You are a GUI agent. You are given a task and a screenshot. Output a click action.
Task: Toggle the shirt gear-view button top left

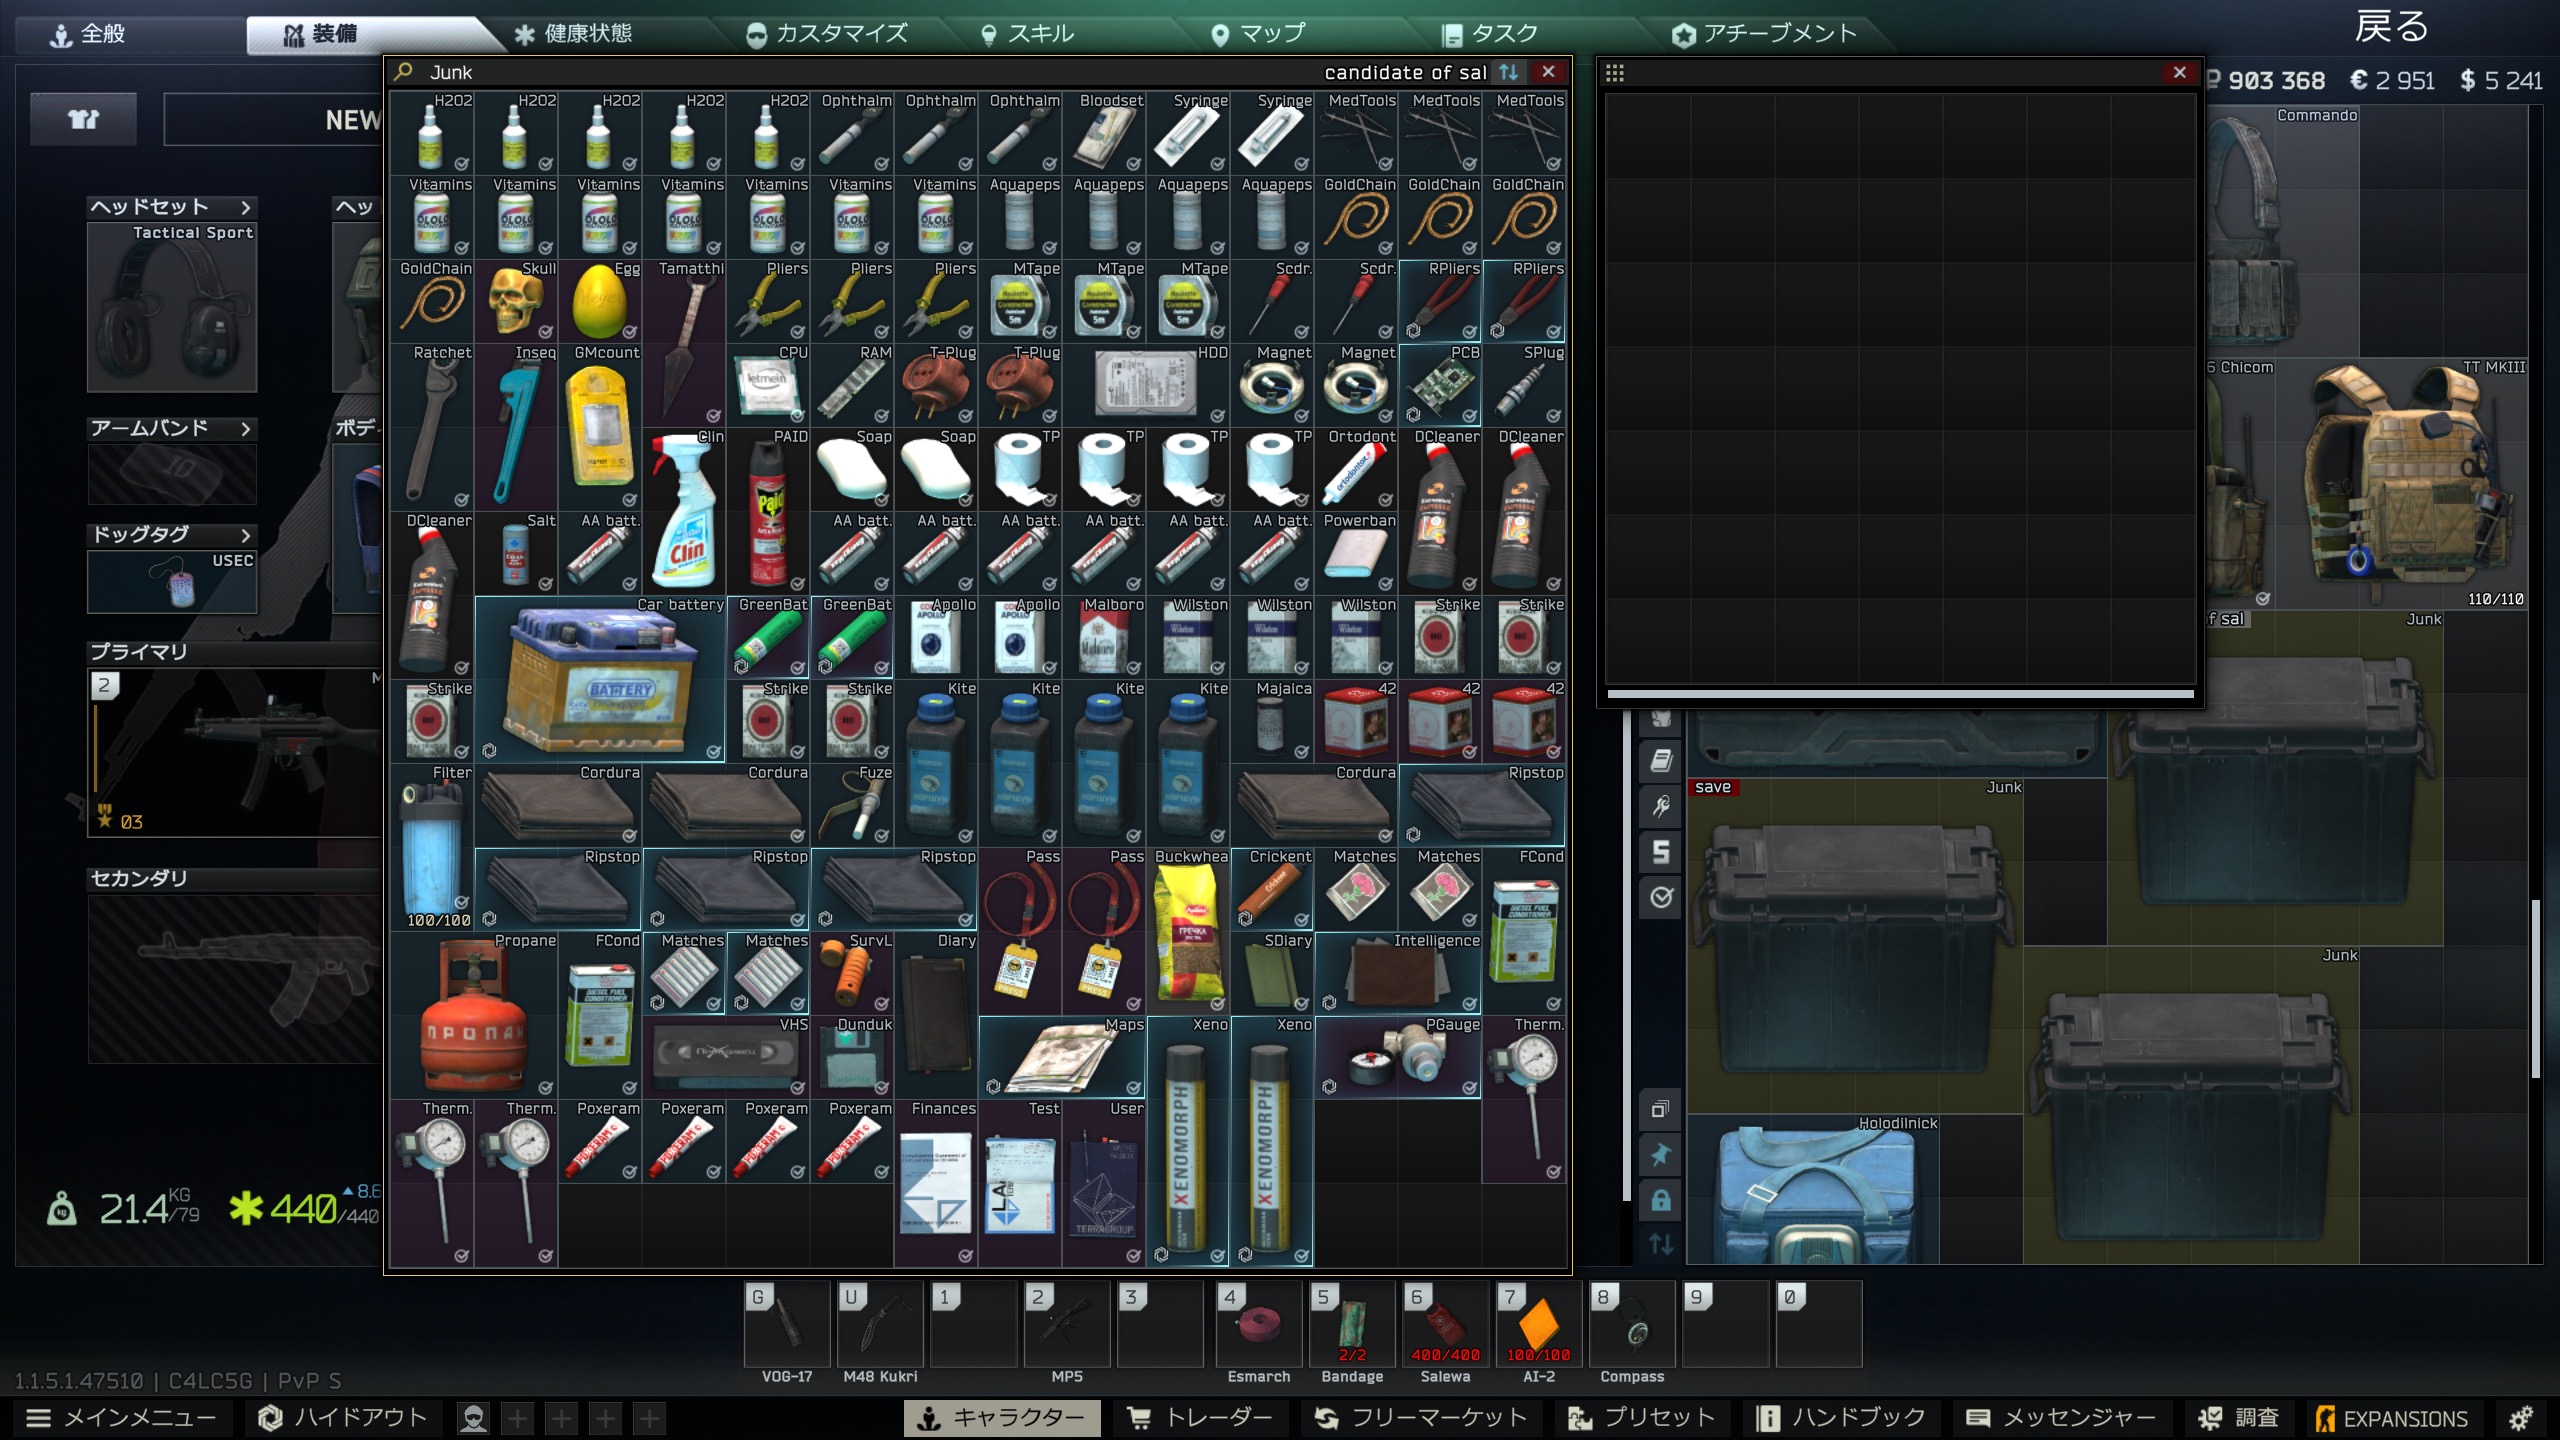point(83,119)
